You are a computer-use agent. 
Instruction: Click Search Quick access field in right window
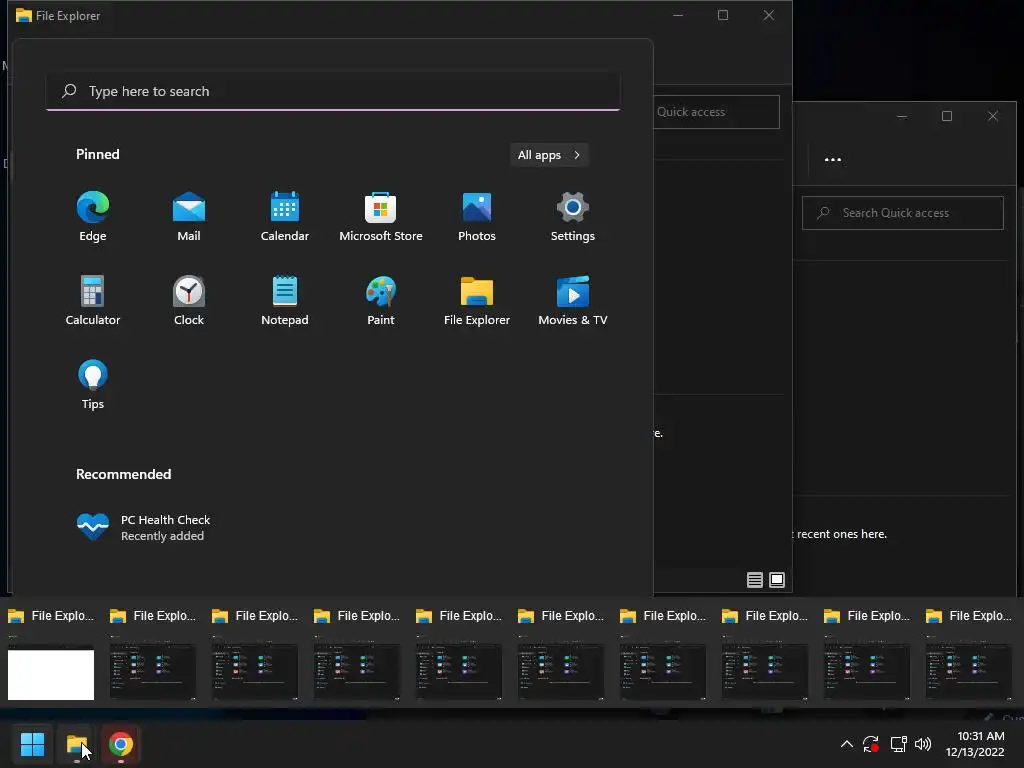pos(903,213)
